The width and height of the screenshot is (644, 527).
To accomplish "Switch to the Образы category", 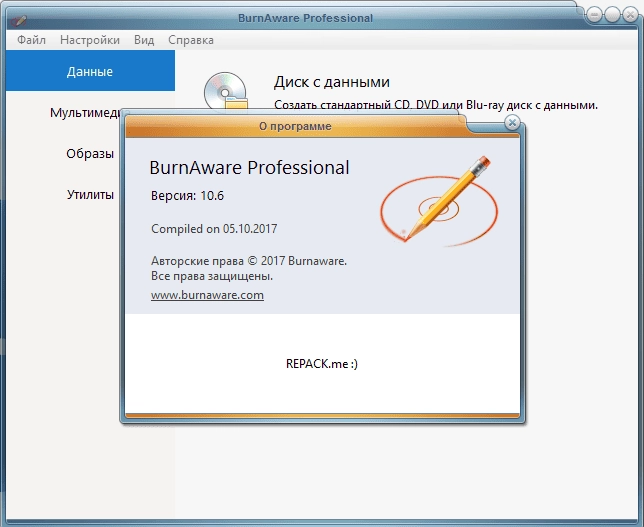I will pos(90,153).
